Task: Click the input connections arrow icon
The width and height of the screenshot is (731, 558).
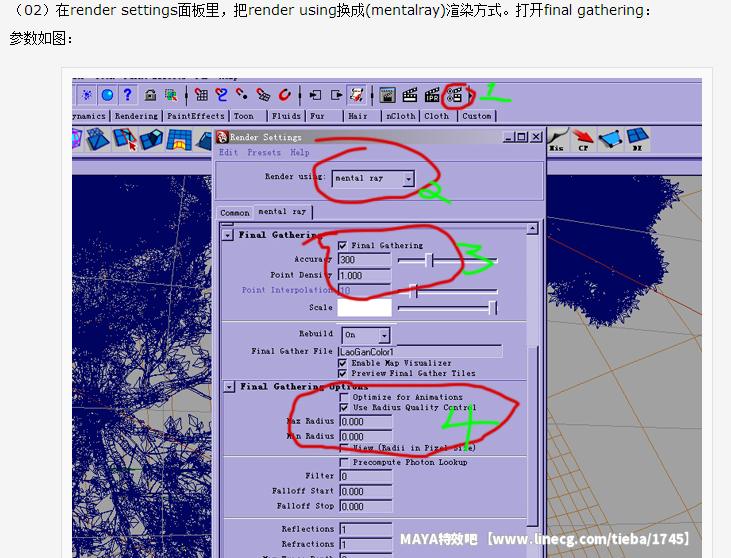Action: point(316,95)
